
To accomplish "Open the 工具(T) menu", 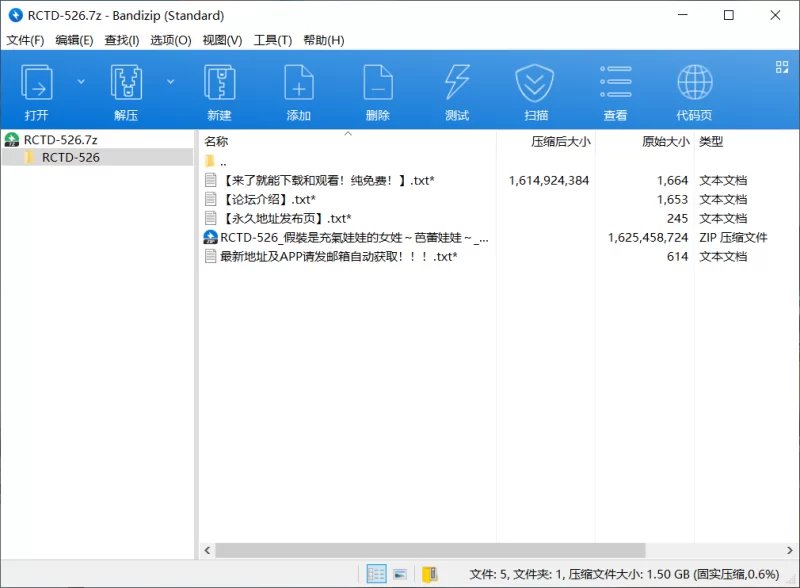I will tap(273, 40).
